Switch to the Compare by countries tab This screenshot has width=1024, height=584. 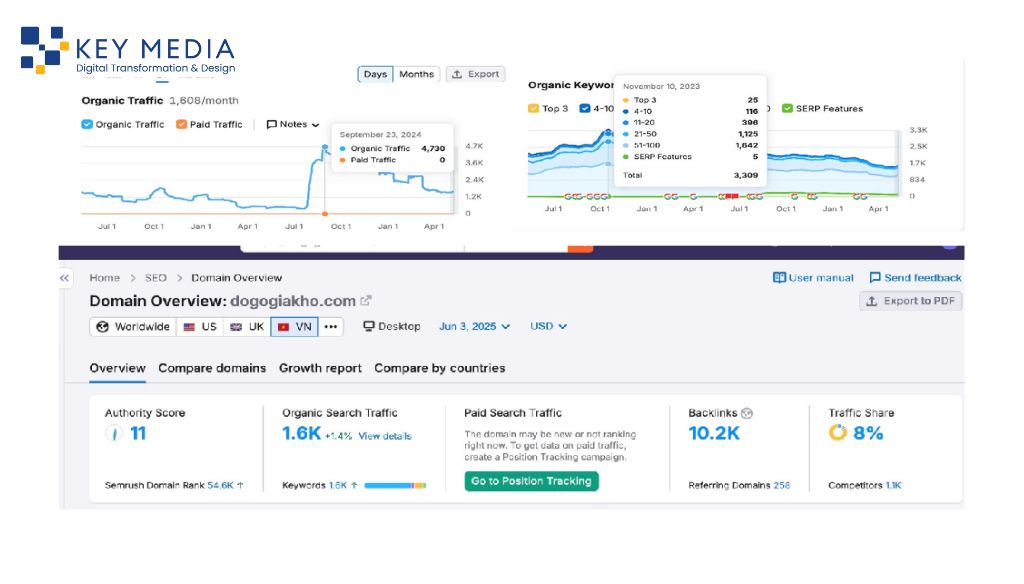click(x=440, y=368)
